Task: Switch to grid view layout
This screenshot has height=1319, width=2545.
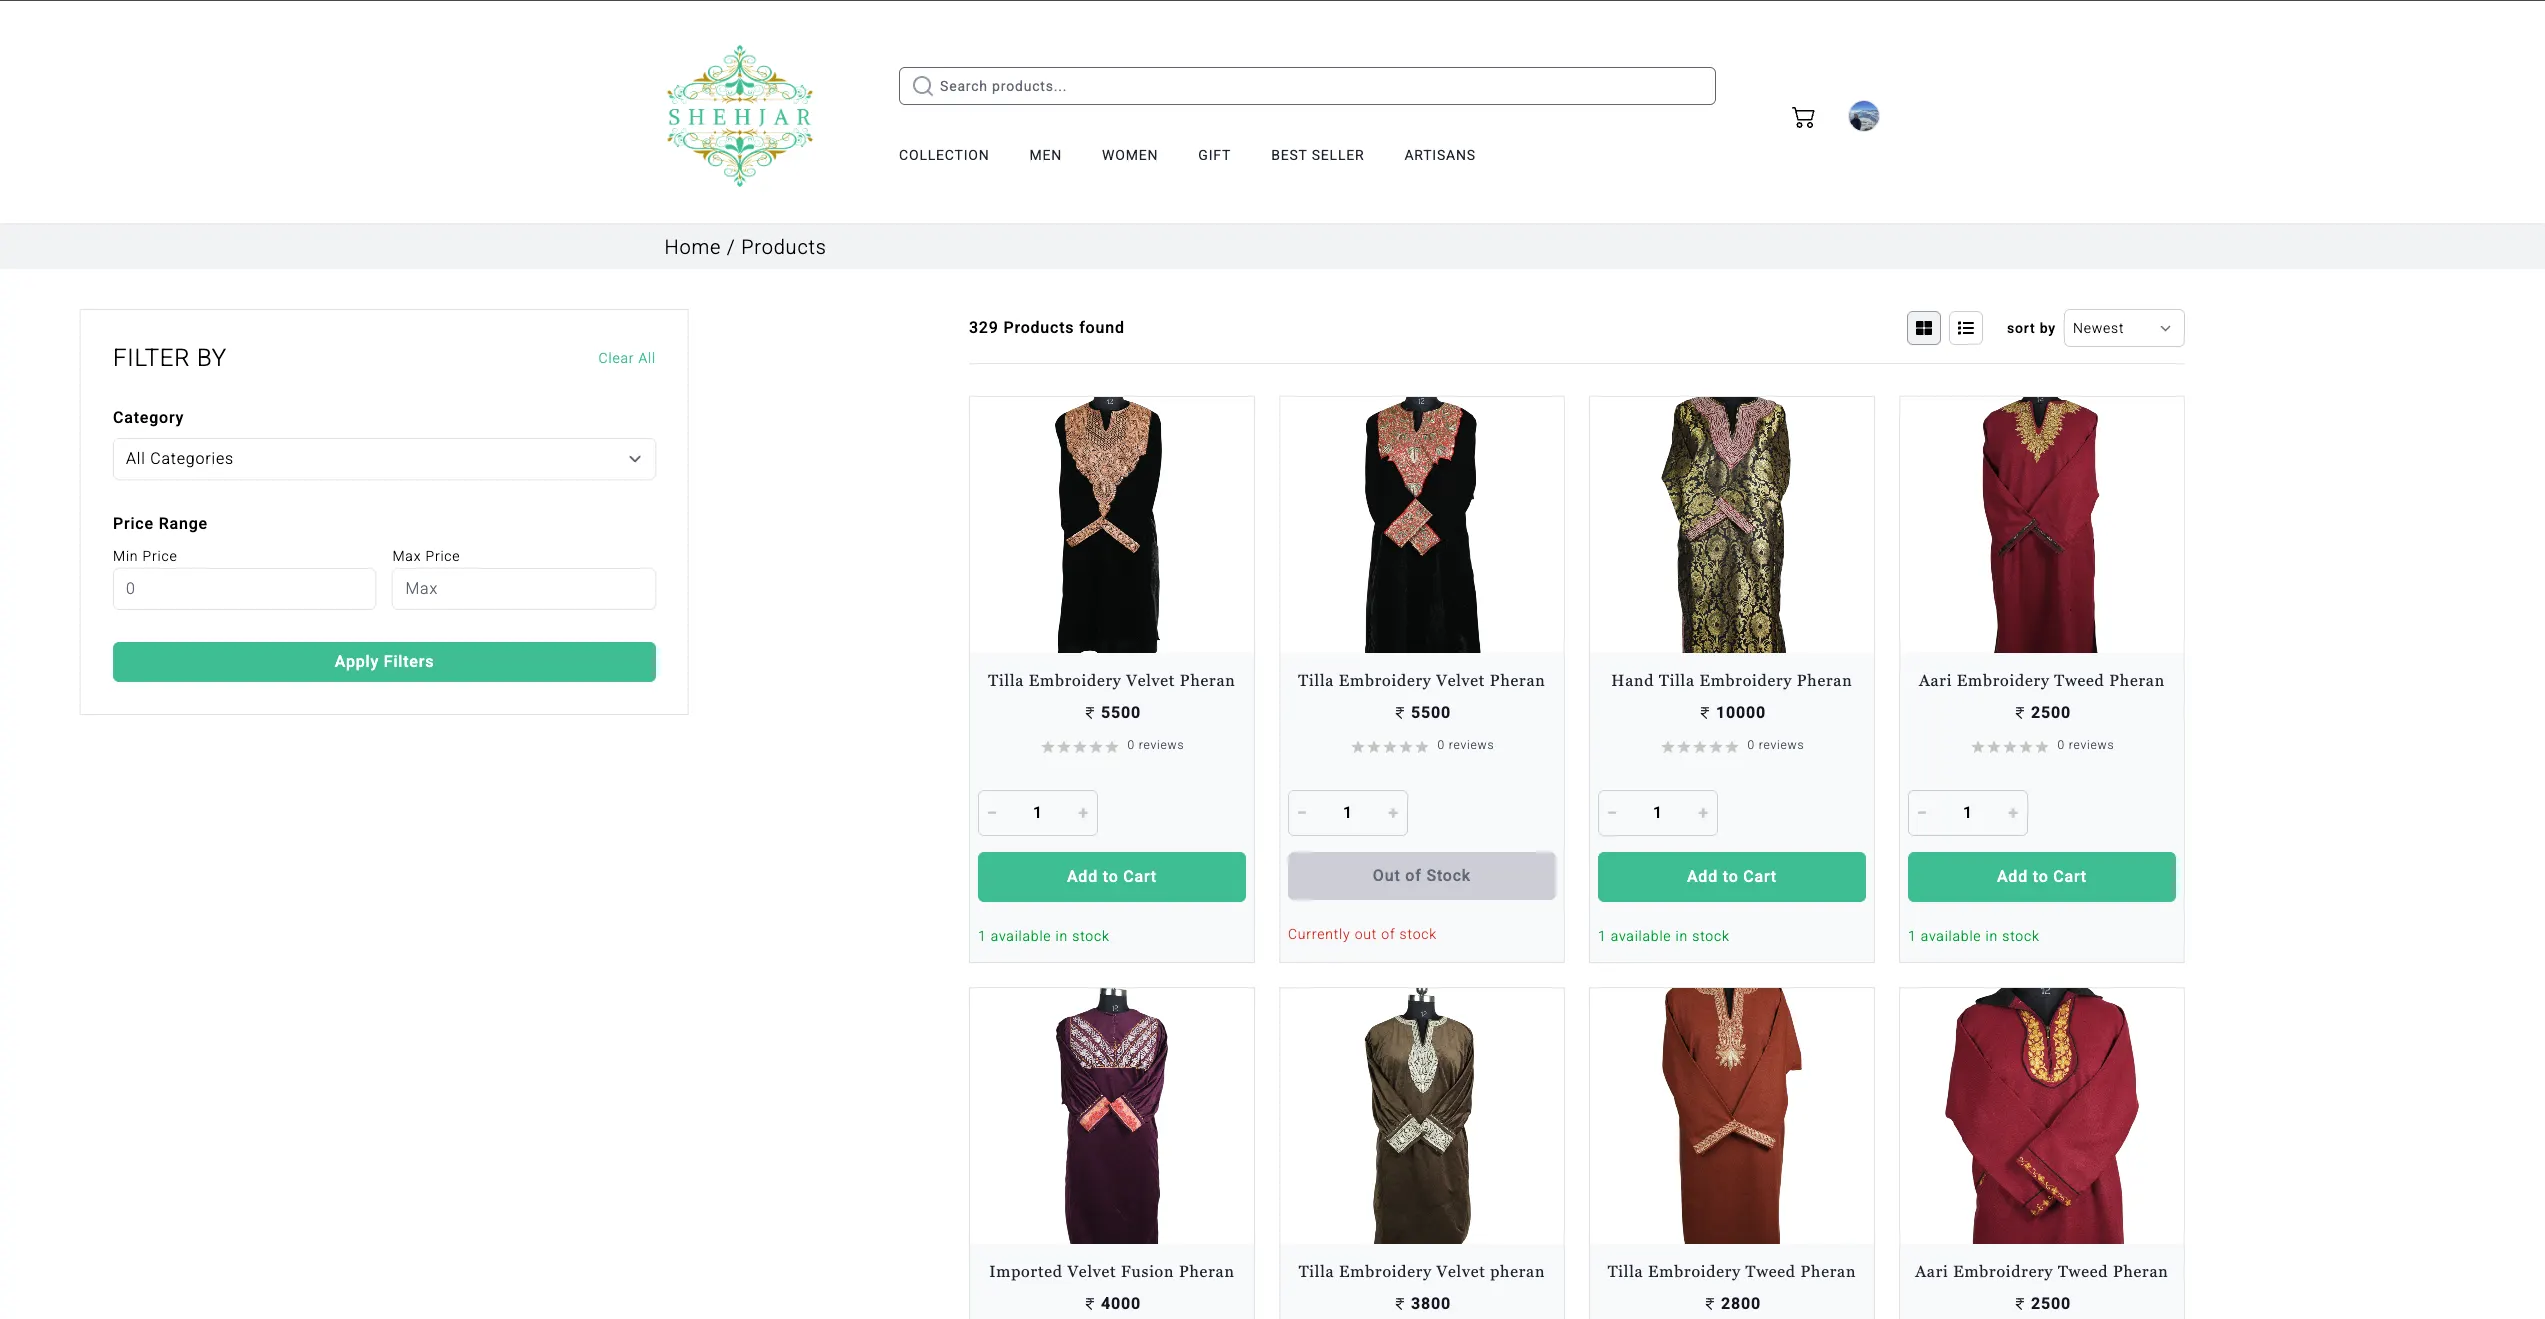Action: point(1923,327)
